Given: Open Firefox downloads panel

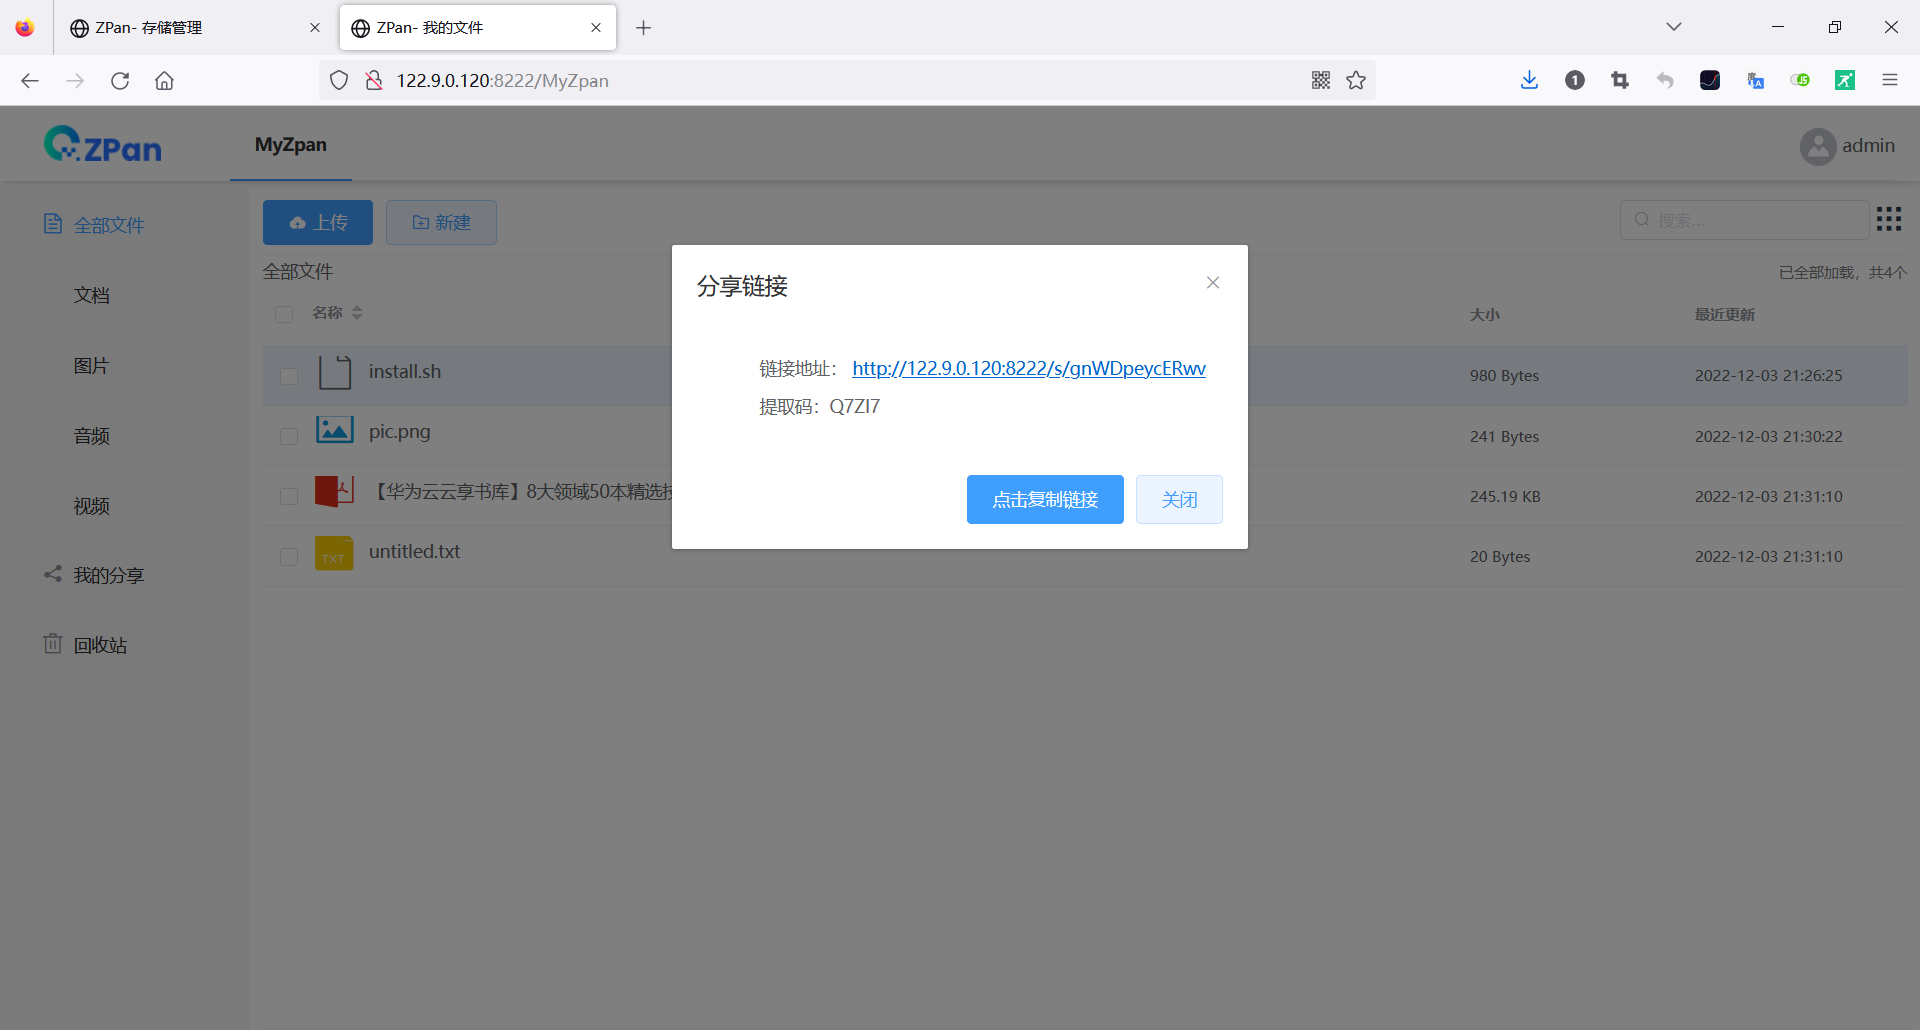Looking at the screenshot, I should pyautogui.click(x=1528, y=80).
